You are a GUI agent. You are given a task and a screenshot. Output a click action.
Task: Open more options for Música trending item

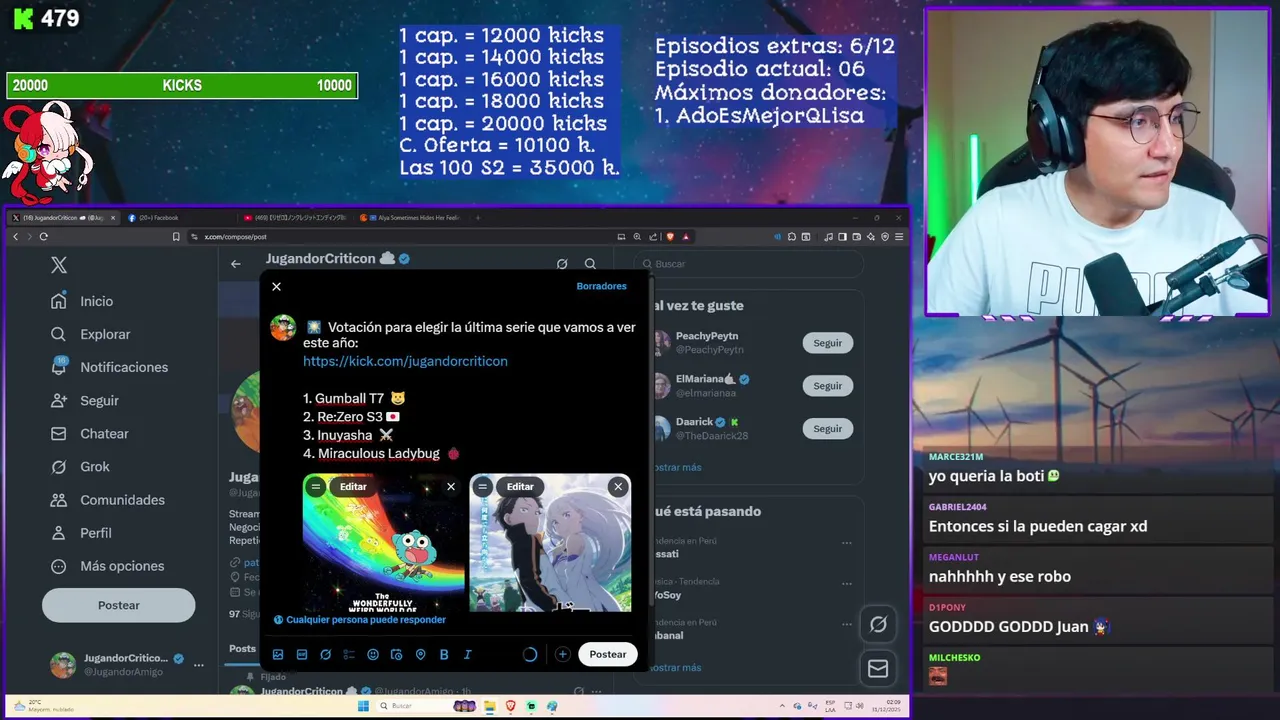pos(847,584)
